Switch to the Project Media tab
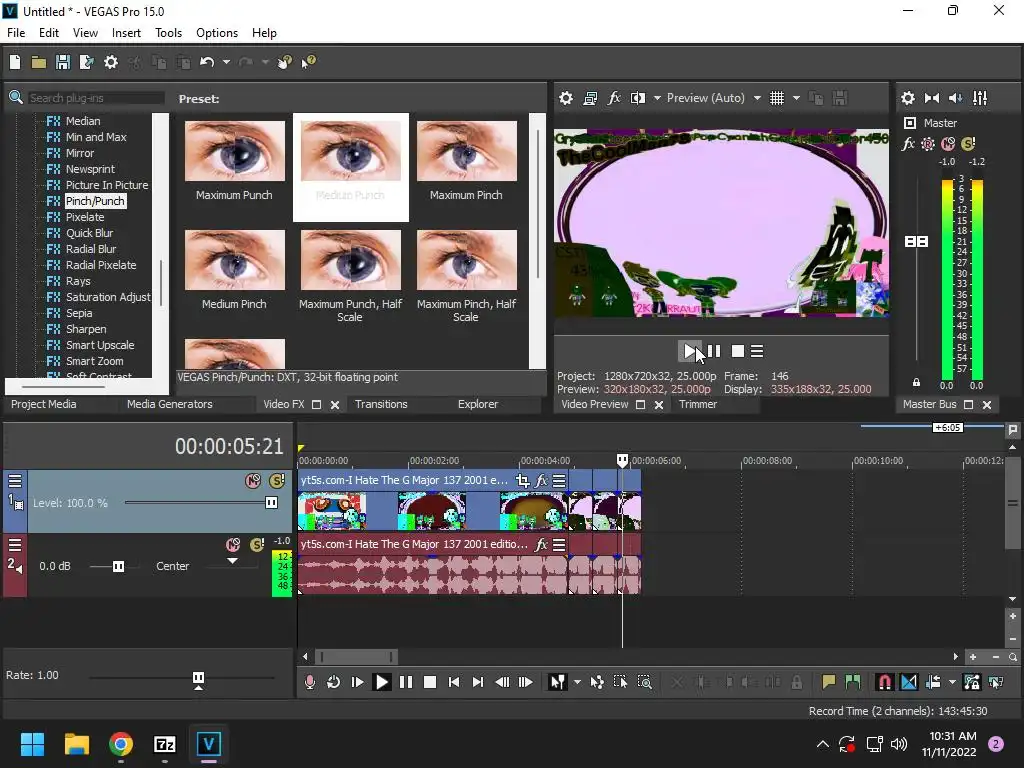This screenshot has height=768, width=1024. pos(44,404)
